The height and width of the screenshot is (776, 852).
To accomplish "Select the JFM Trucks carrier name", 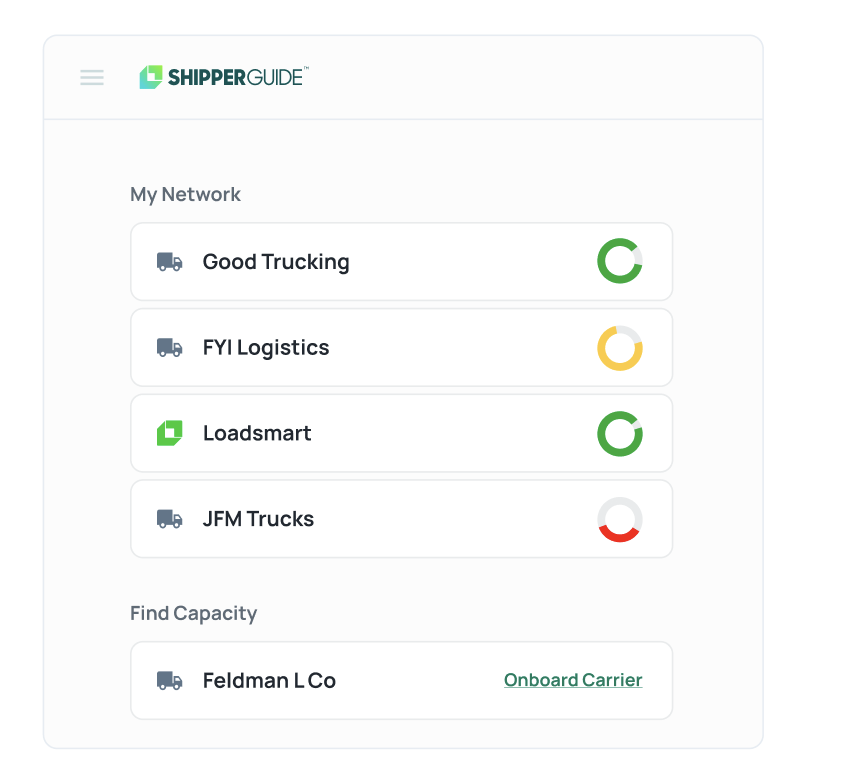I will (x=258, y=519).
